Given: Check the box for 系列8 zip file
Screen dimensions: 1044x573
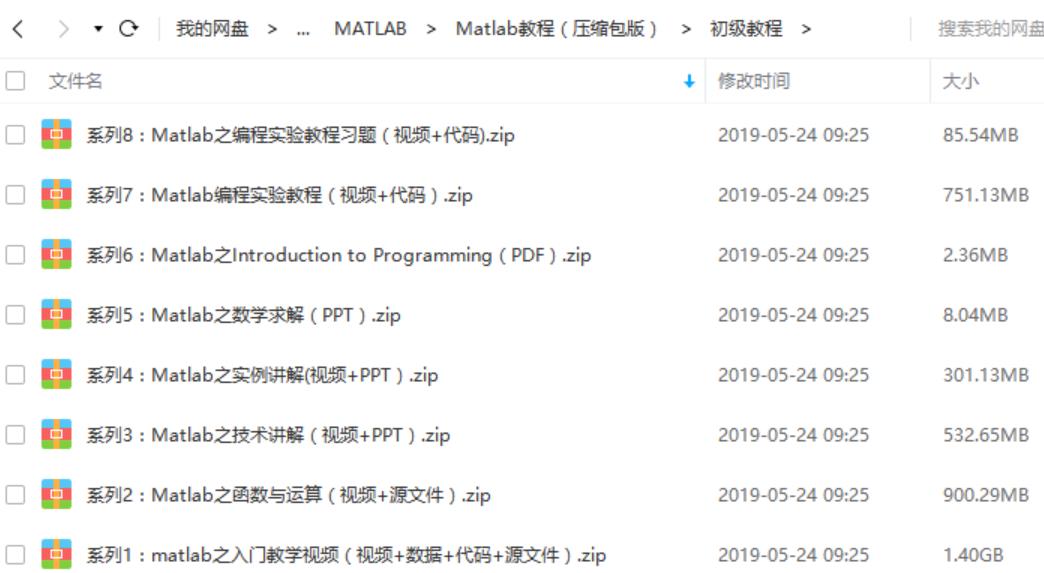Looking at the screenshot, I should (15, 135).
